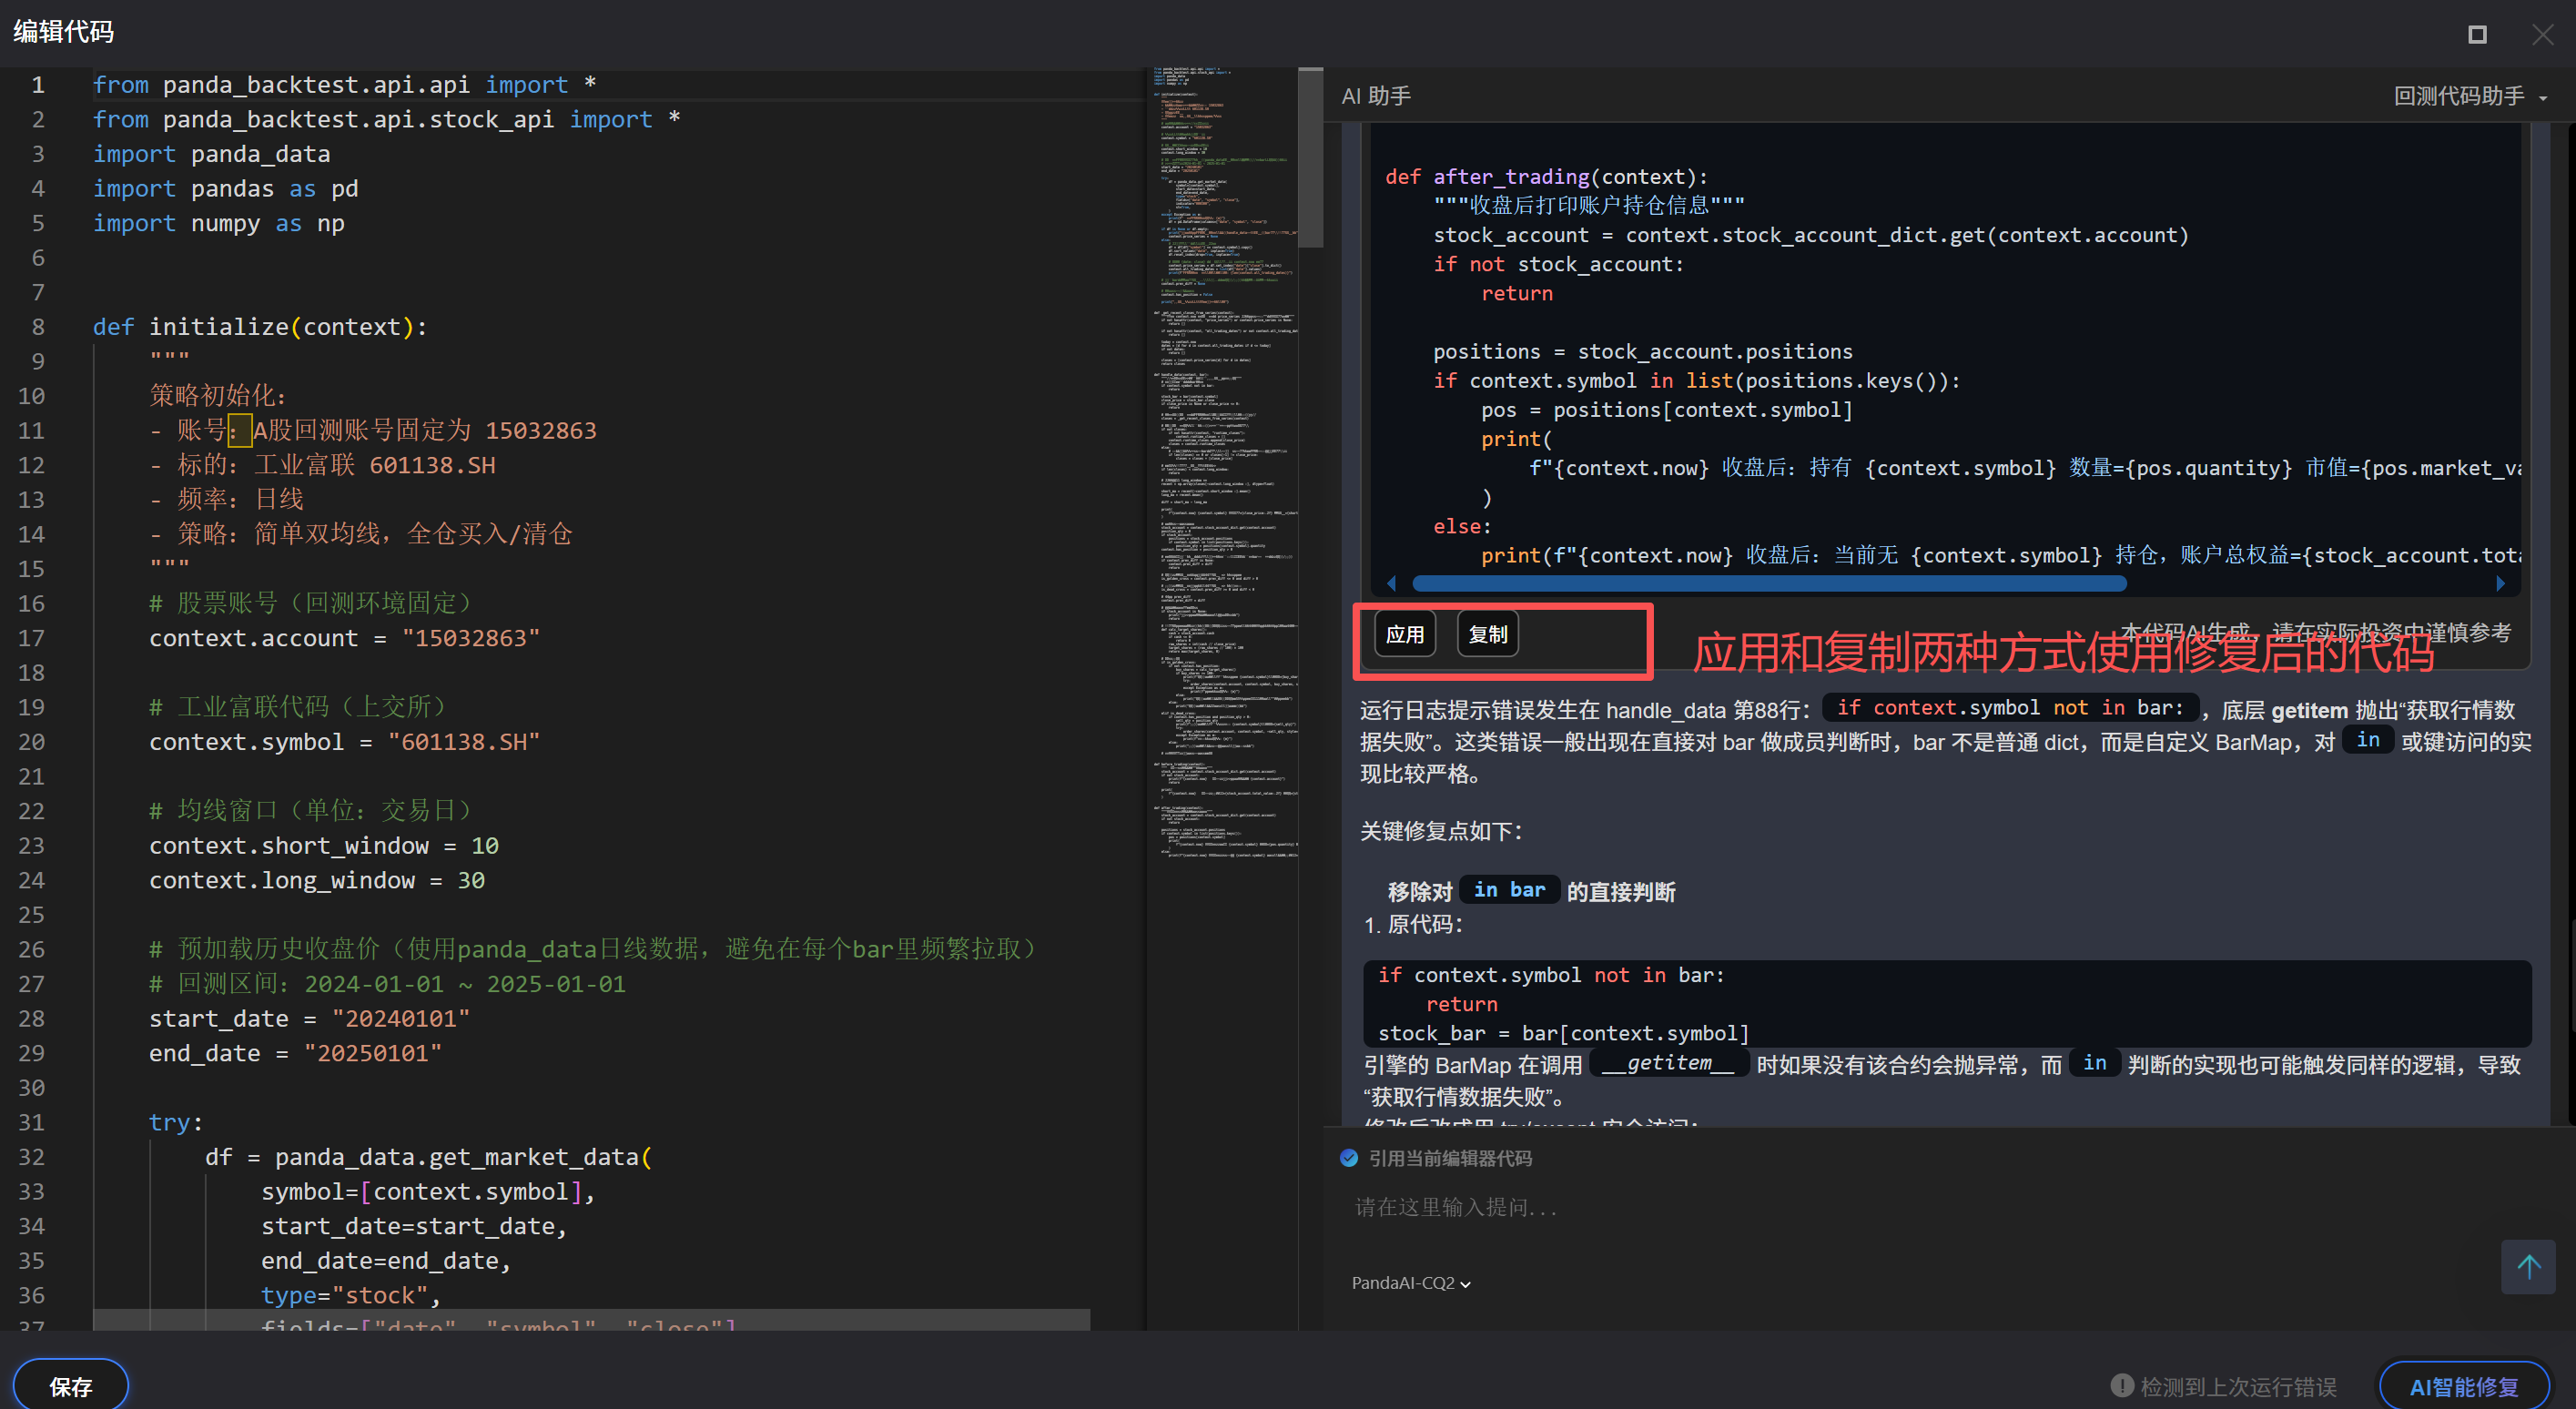Click the editor vertical scrollbar thumb

[x=1310, y=157]
